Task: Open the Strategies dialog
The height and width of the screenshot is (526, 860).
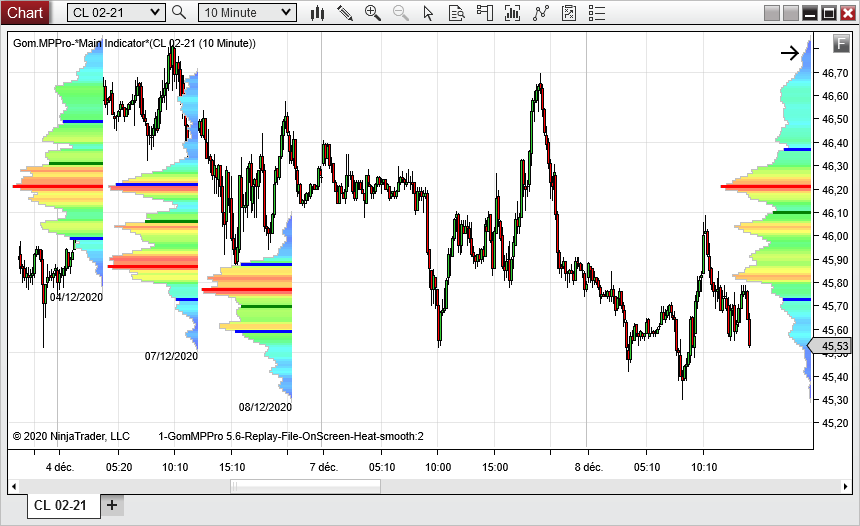Action: click(569, 13)
